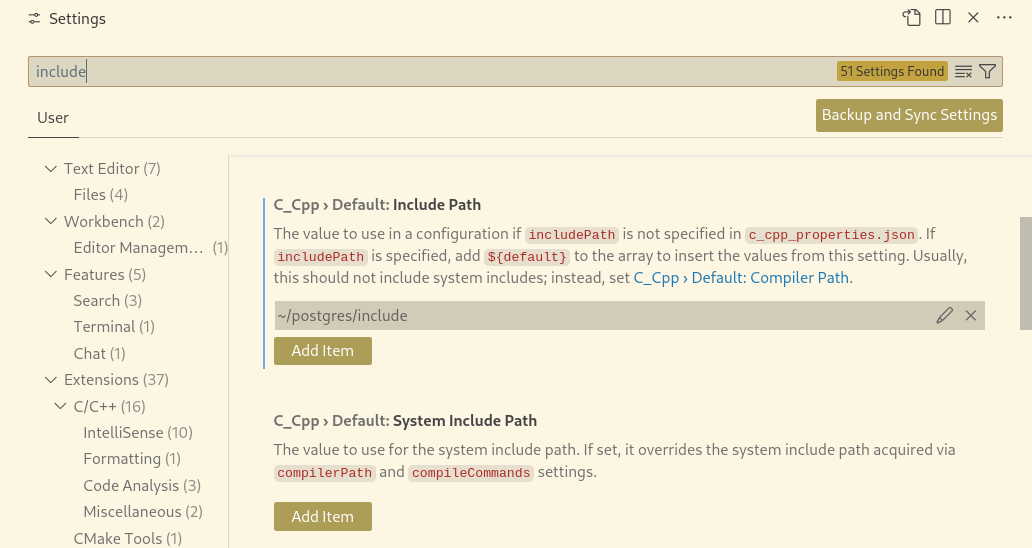Edit the ~/postgres/include path item

[x=945, y=316]
